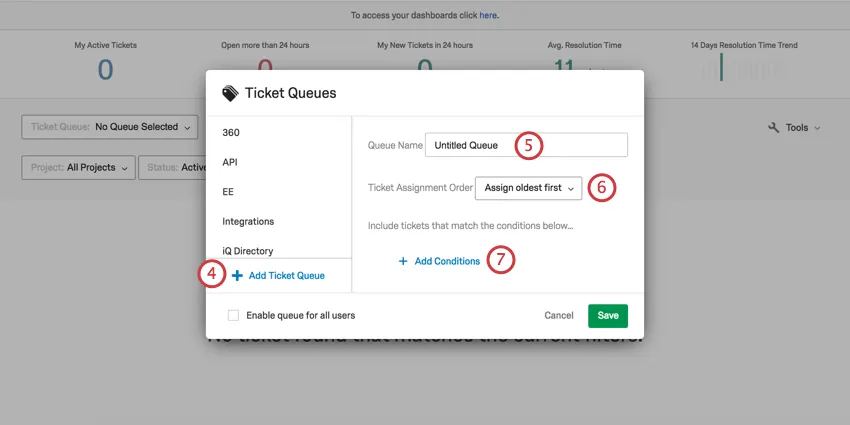The width and height of the screenshot is (850, 425).
Task: Click the plus icon beside Add Conditions
Action: [x=403, y=261]
